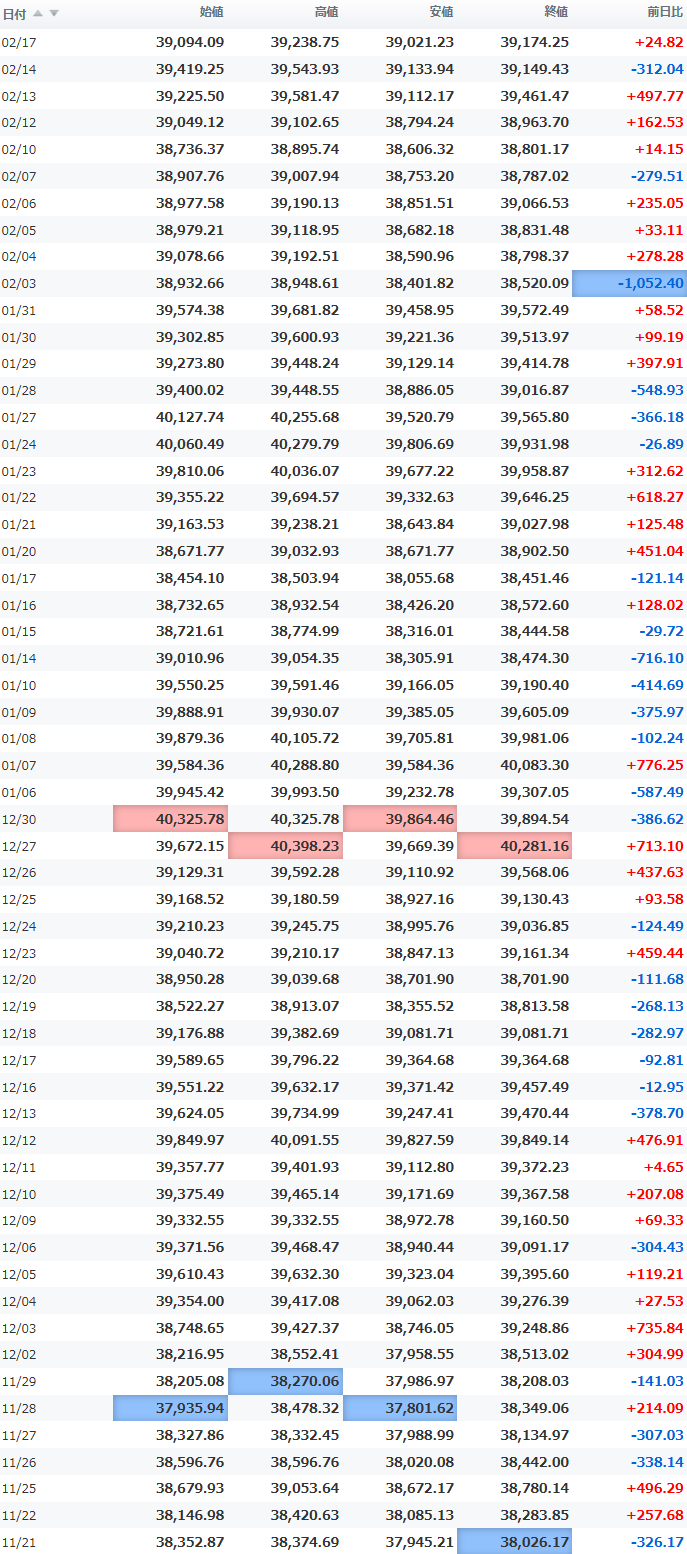Image resolution: width=687 pixels, height=1554 pixels.
Task: Select highlighted high value 38,270.06
Action: (286, 1381)
